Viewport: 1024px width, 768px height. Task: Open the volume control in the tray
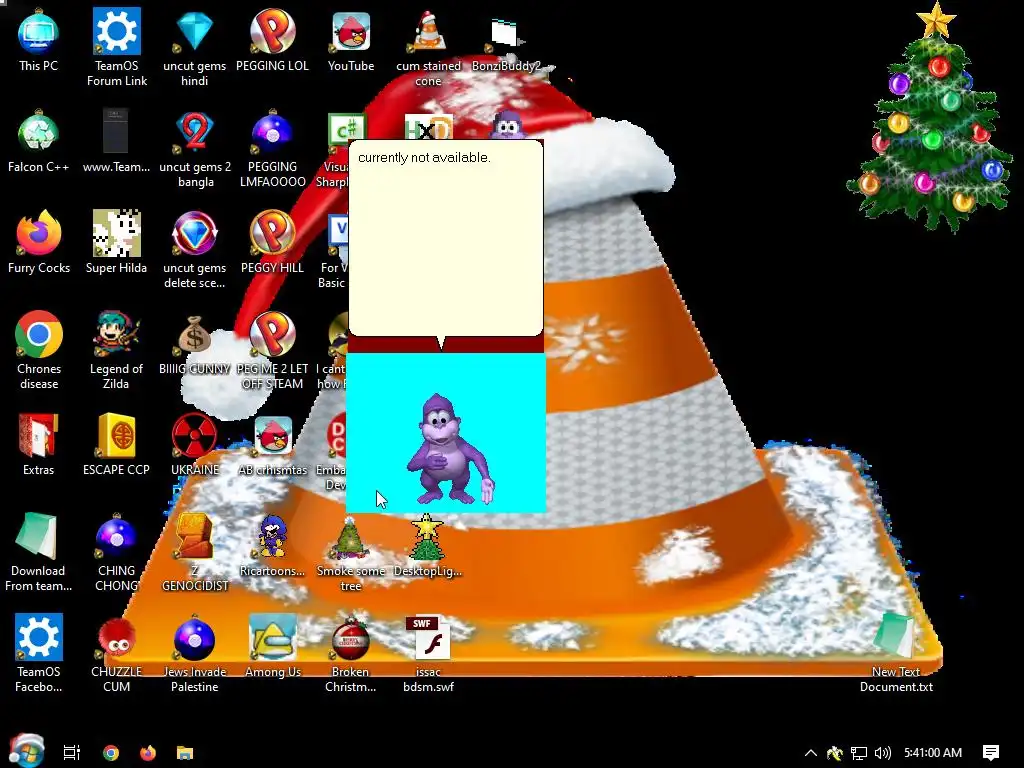tap(882, 753)
